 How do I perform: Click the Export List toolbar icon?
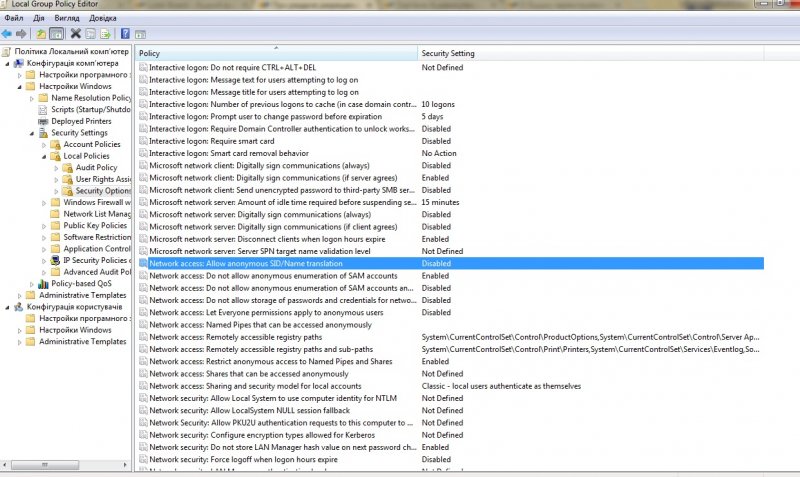(x=105, y=33)
